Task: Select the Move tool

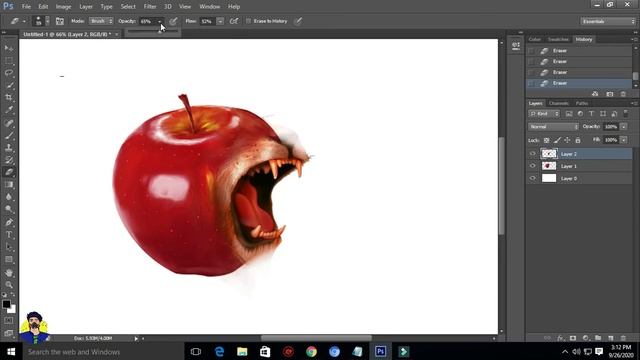Action: coord(9,48)
